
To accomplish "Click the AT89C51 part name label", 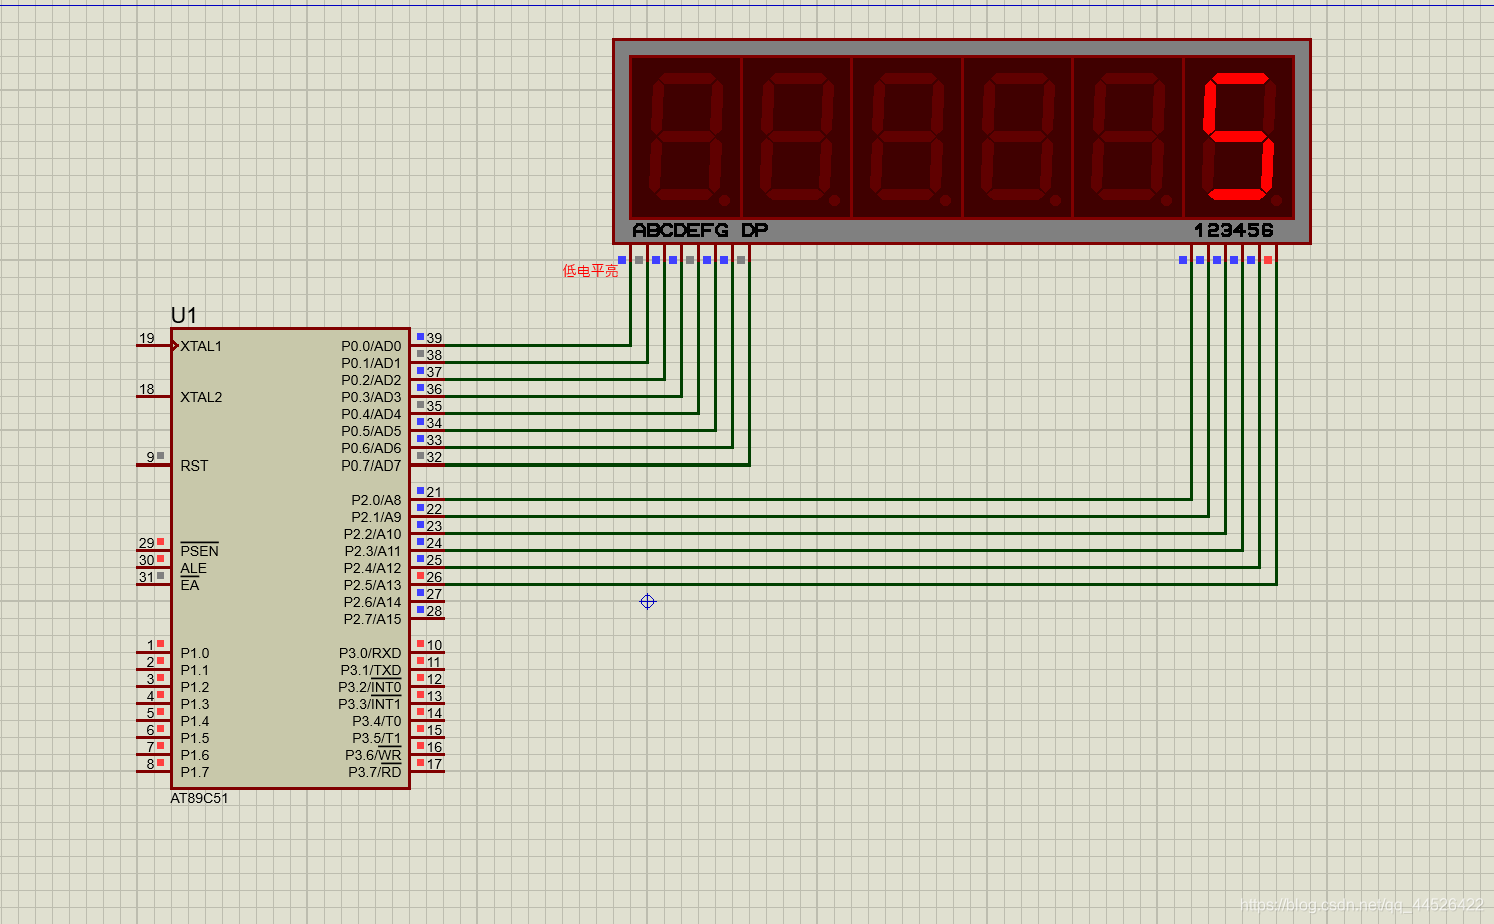I will pos(199,798).
